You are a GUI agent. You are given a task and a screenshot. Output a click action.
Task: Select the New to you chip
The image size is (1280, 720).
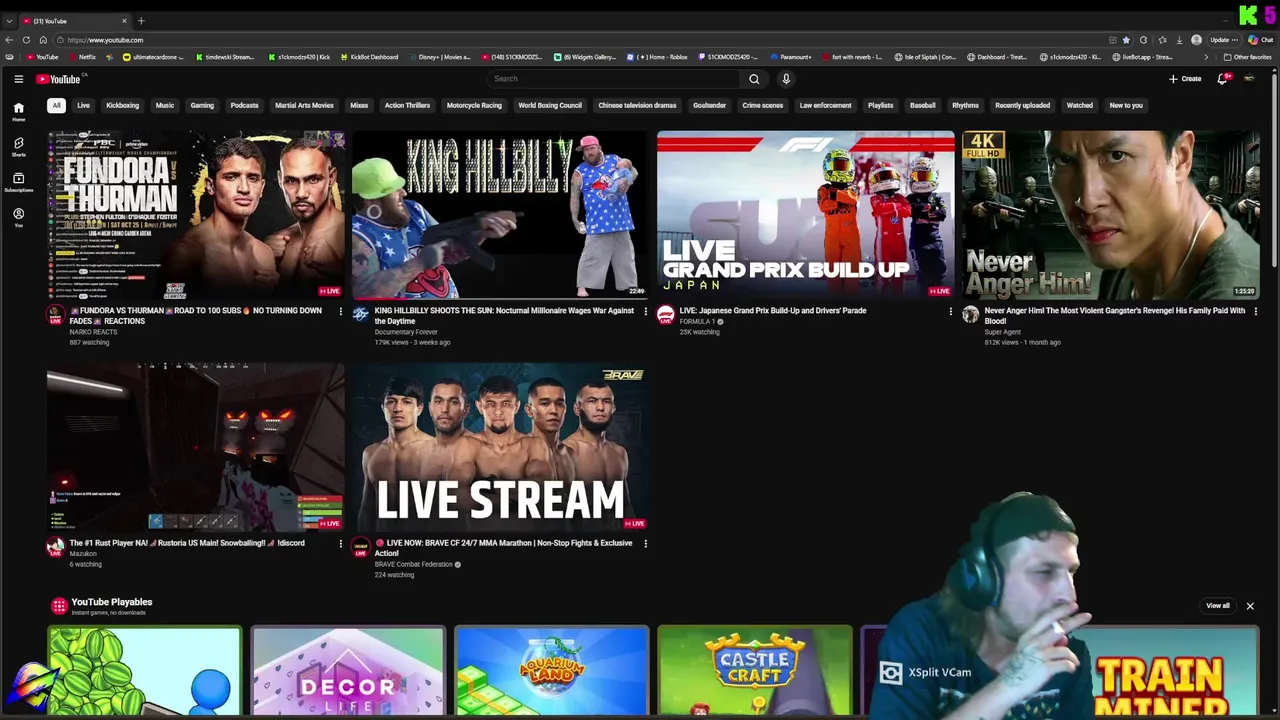click(1126, 105)
